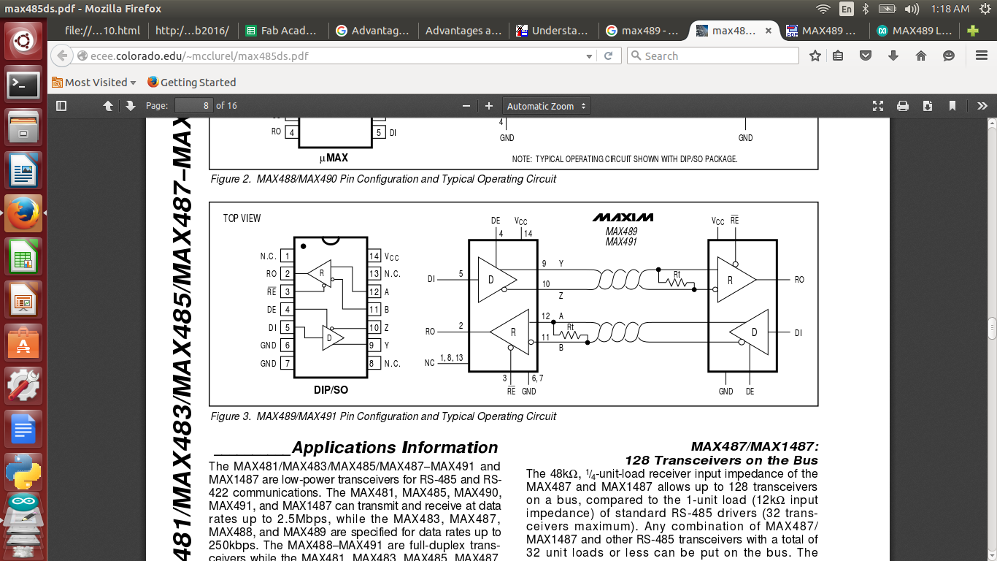This screenshot has height=561, width=997.
Task: Click the address bar URL
Action: coord(199,56)
